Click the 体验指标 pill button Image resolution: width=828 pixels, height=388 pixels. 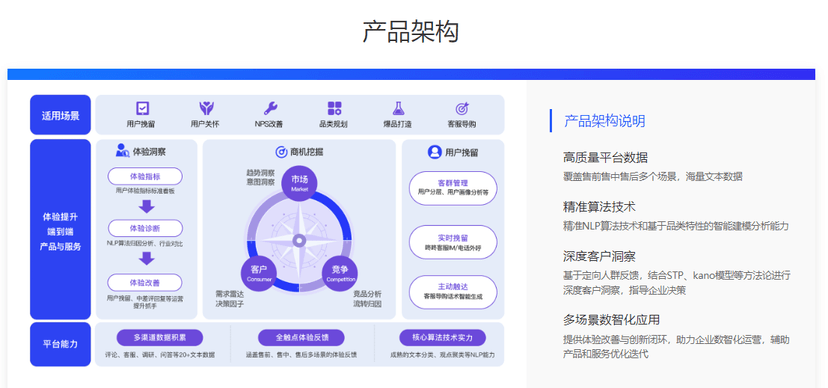(x=145, y=176)
